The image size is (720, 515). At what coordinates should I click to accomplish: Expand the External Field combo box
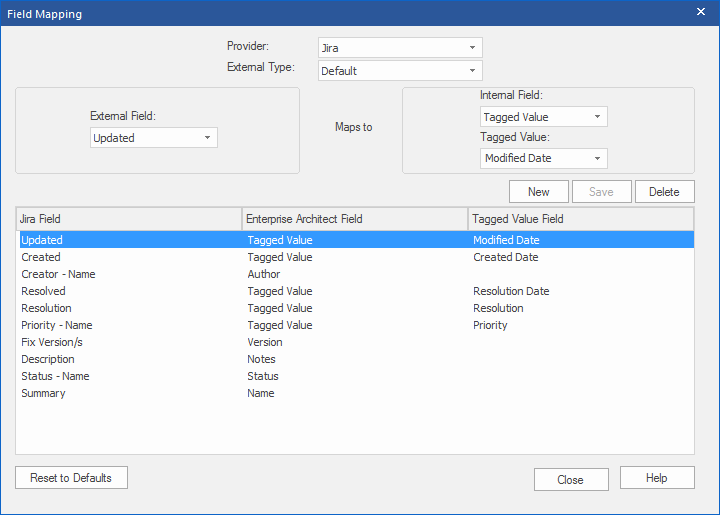tap(154, 138)
